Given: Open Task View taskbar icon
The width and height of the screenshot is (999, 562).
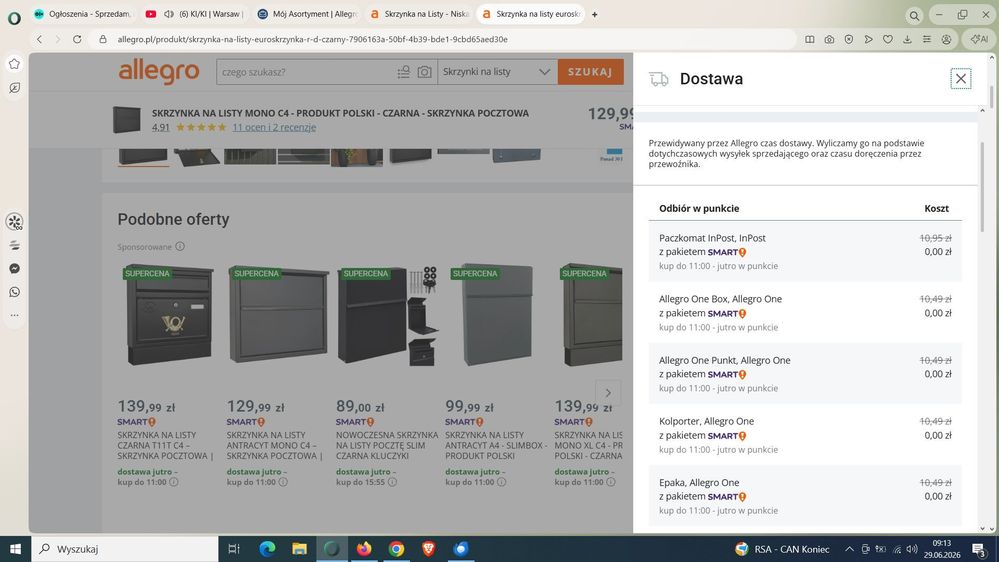Looking at the screenshot, I should coord(234,549).
